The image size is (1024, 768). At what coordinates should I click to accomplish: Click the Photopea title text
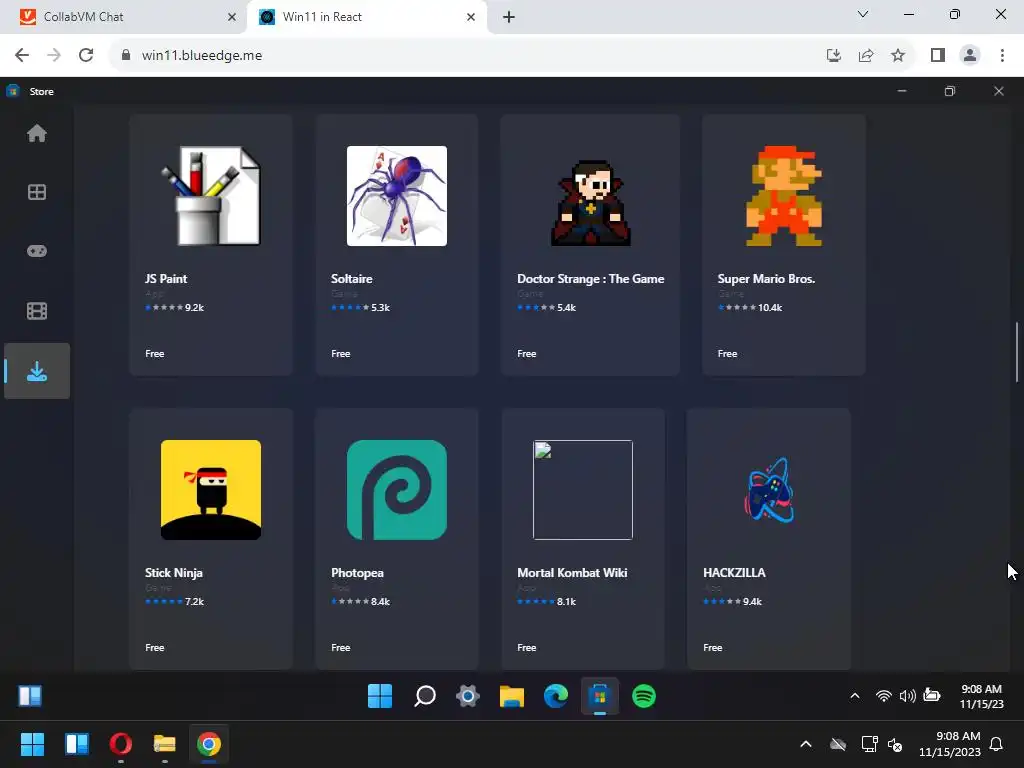point(357,573)
